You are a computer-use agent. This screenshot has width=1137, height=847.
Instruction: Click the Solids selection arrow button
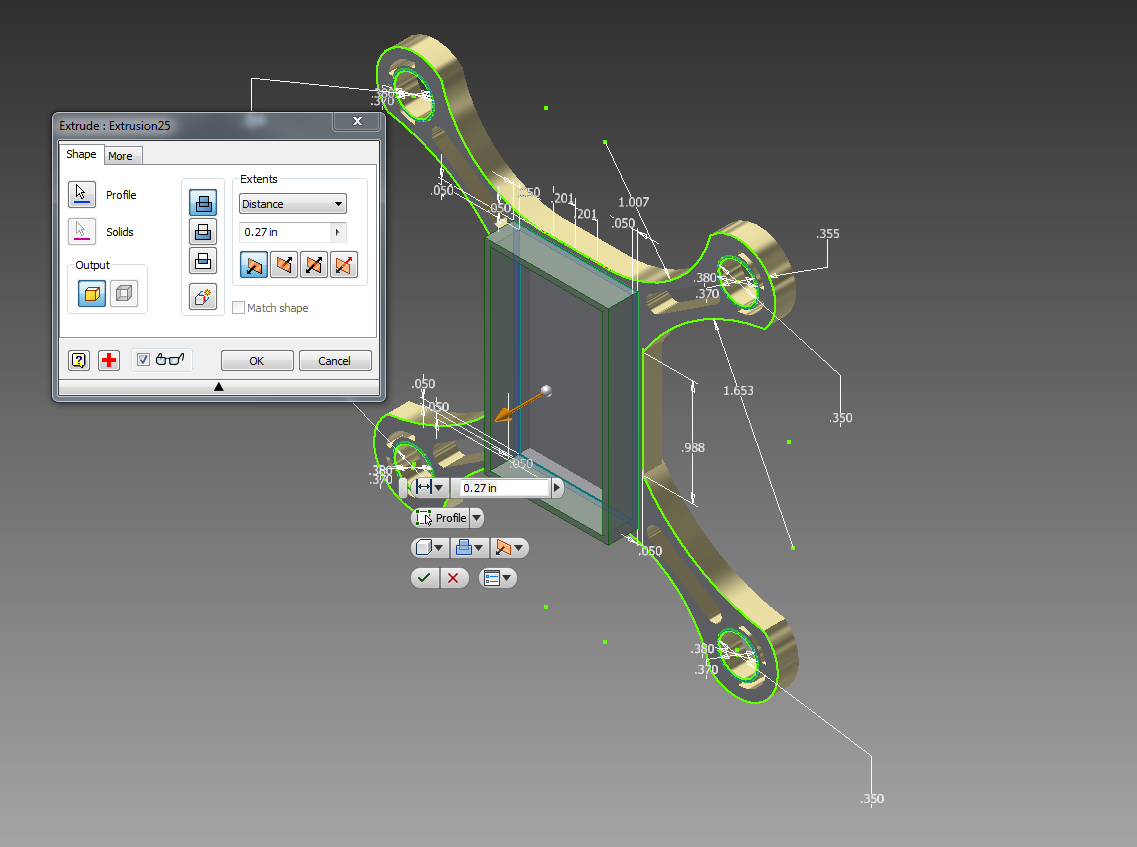pos(81,231)
